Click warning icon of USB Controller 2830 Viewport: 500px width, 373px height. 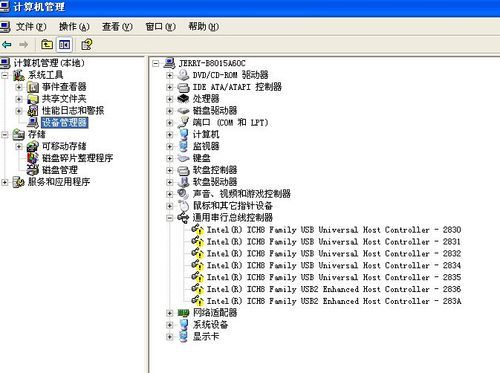(198, 230)
